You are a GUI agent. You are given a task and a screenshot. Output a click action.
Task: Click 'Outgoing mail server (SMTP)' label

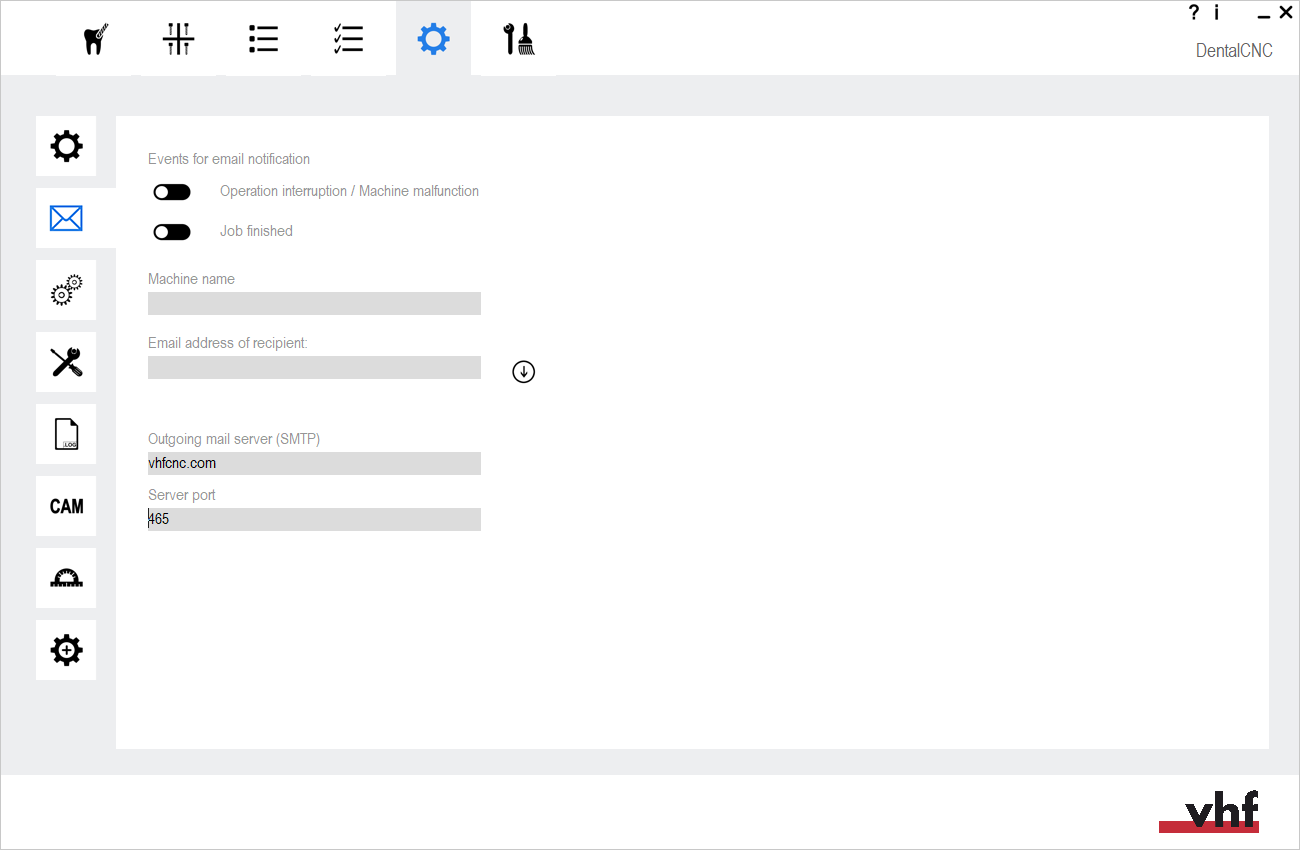pyautogui.click(x=234, y=439)
